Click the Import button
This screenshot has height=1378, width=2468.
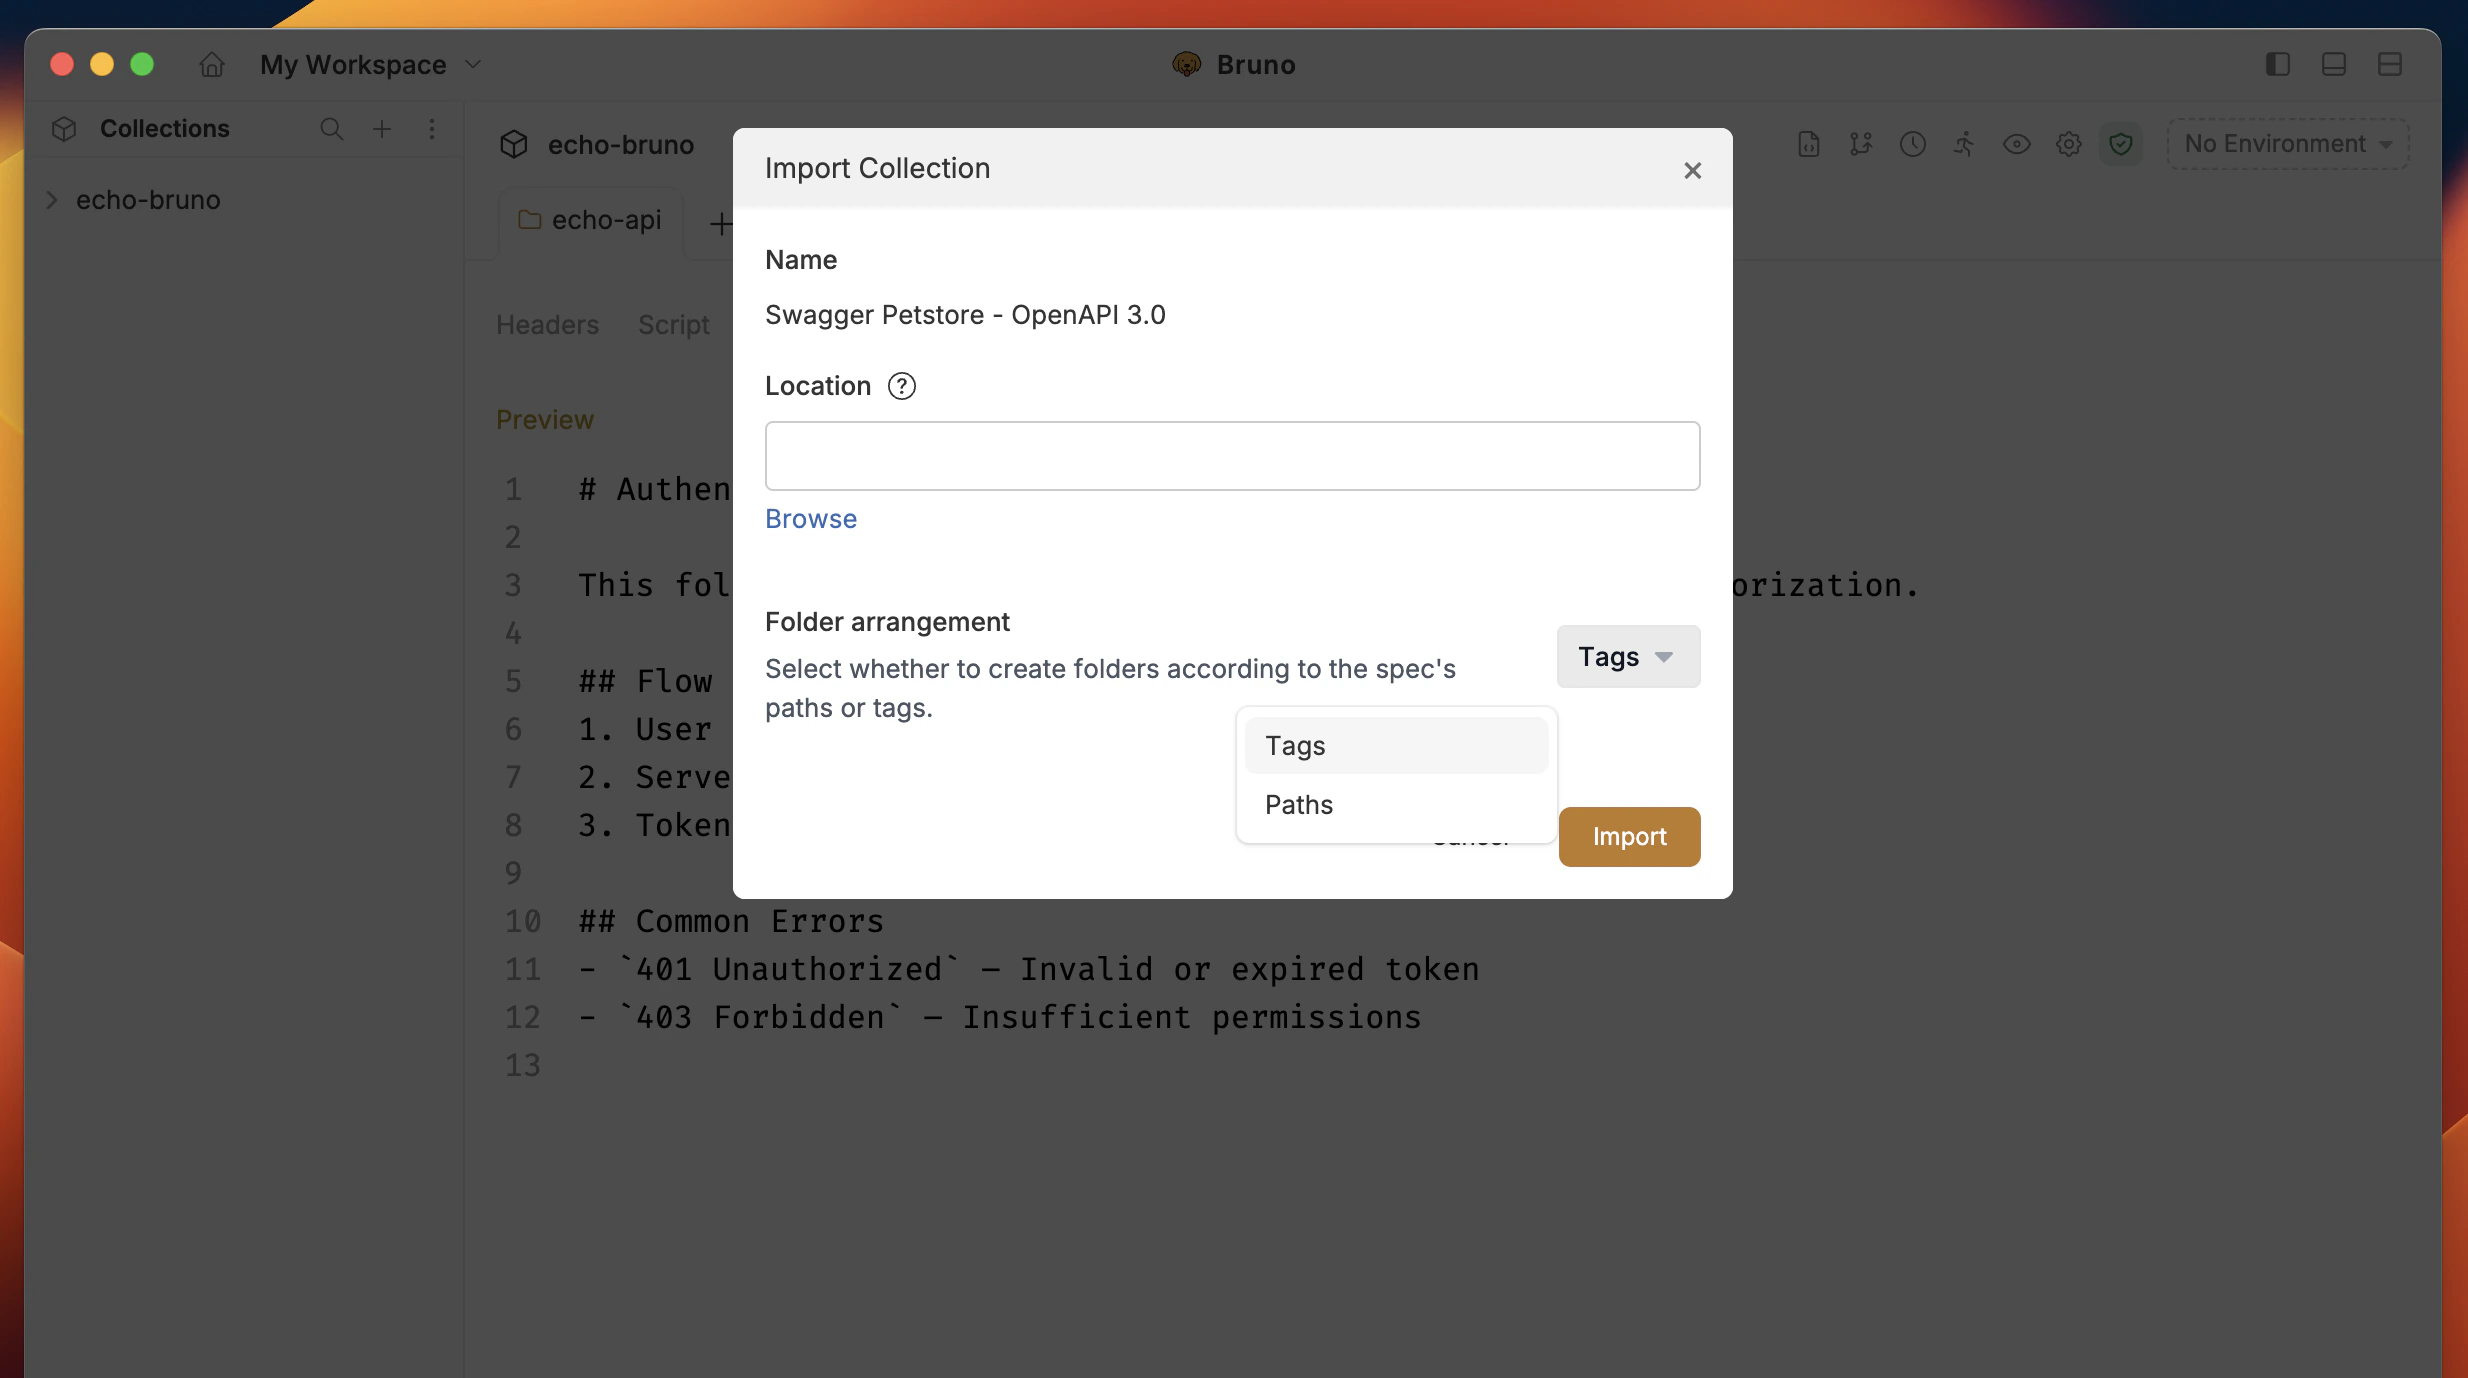pyautogui.click(x=1628, y=836)
